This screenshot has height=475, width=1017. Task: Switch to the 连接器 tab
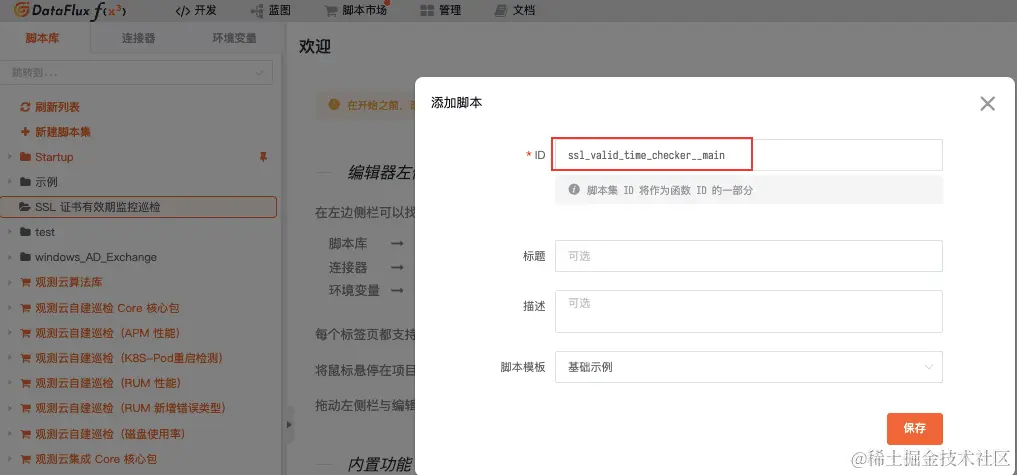coord(139,38)
